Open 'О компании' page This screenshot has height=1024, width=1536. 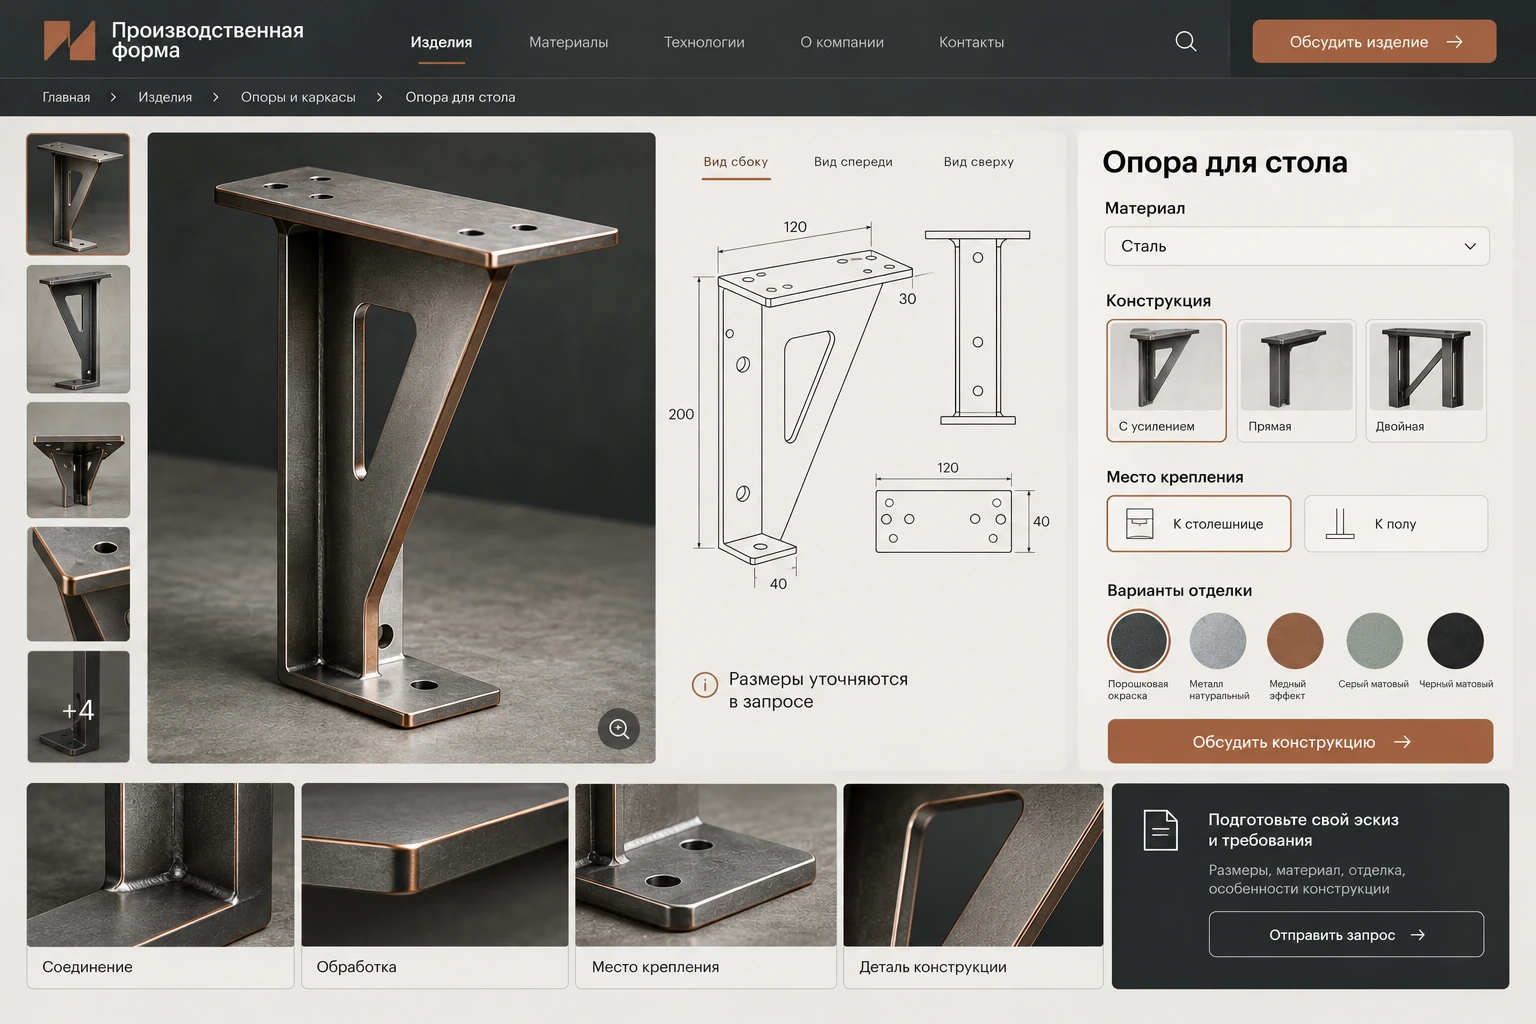[x=842, y=42]
